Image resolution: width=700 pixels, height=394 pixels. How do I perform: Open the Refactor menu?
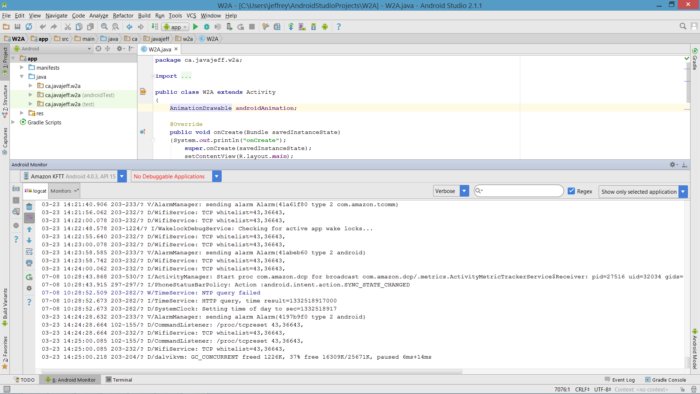[x=123, y=15]
